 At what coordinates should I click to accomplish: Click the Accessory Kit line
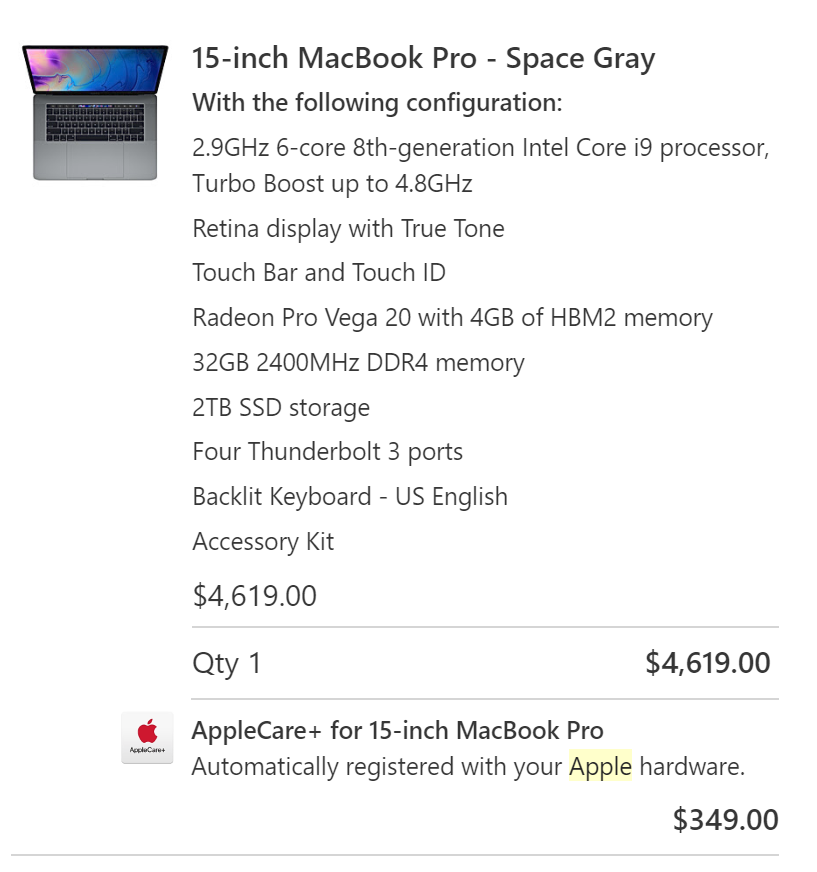263,542
